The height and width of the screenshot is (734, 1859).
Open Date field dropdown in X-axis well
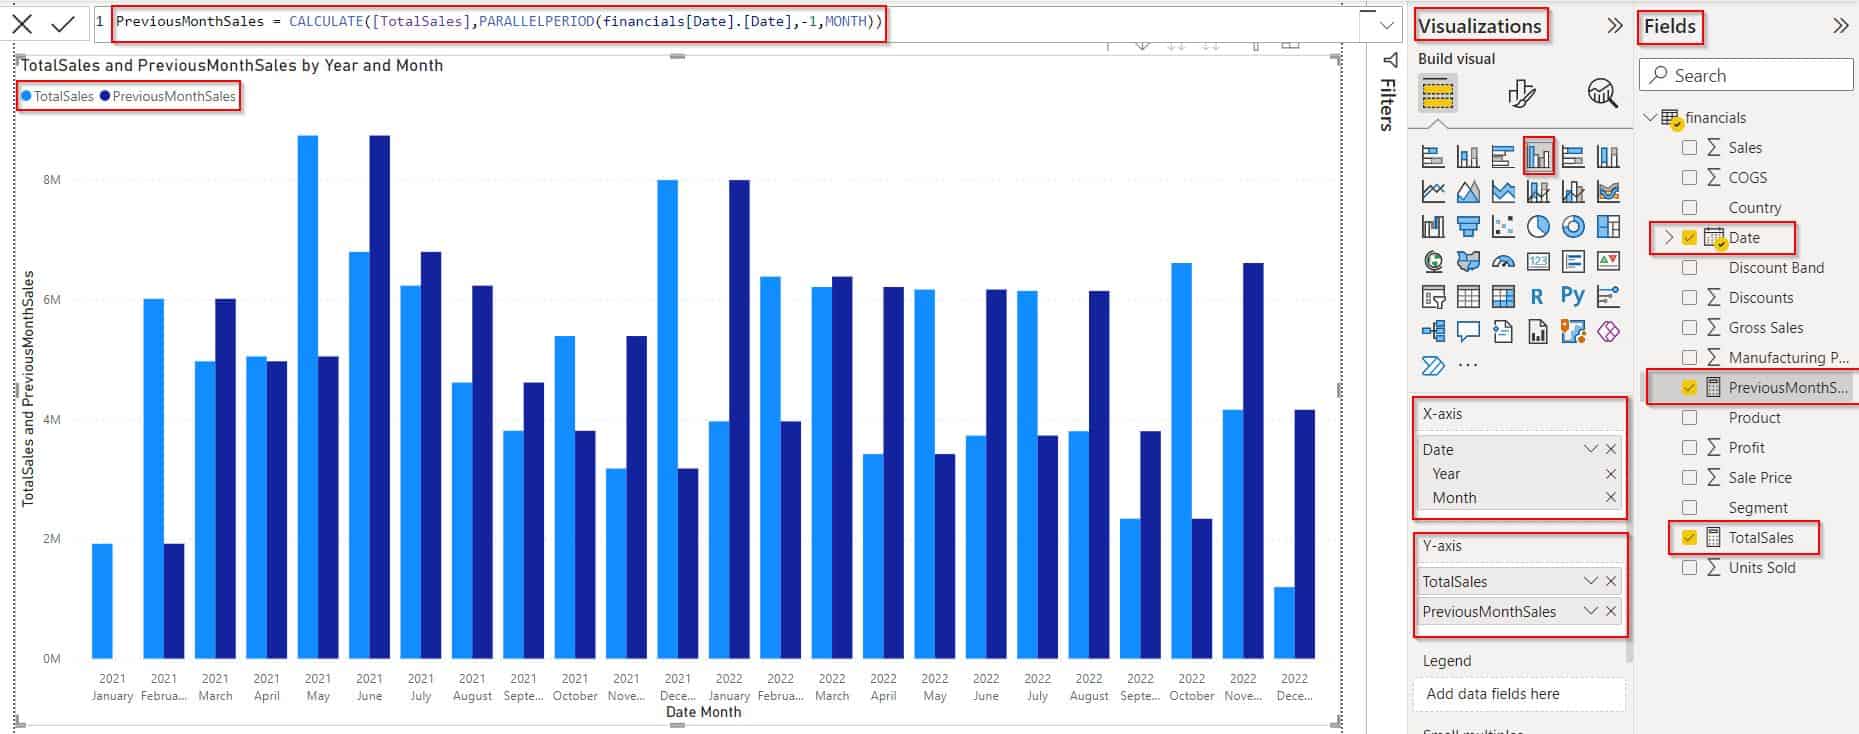1591,449
